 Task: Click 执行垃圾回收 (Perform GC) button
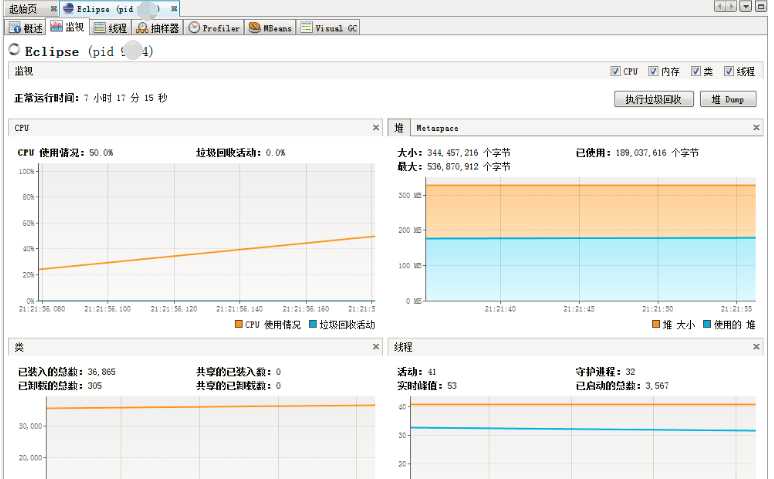tap(654, 99)
